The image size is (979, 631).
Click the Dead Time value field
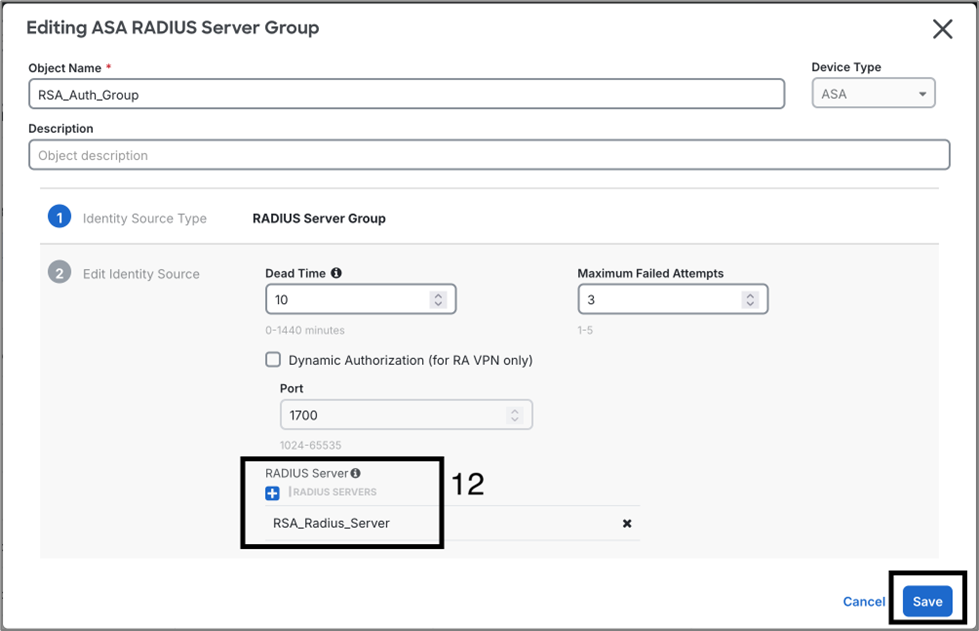pyautogui.click(x=345, y=299)
